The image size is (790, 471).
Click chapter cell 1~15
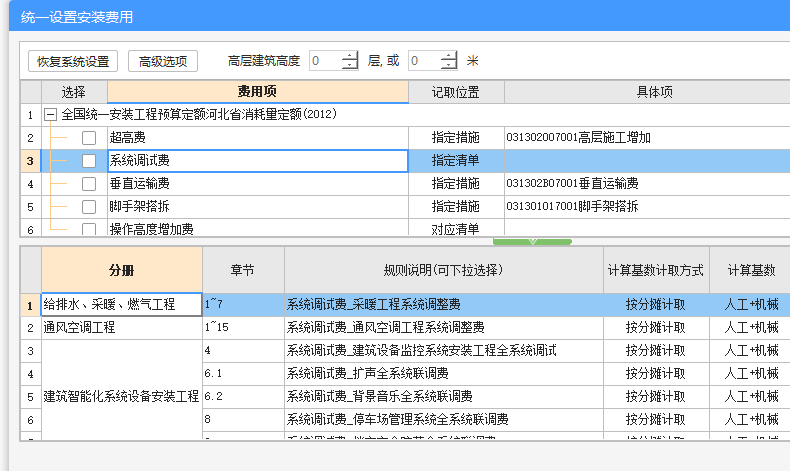(243, 328)
